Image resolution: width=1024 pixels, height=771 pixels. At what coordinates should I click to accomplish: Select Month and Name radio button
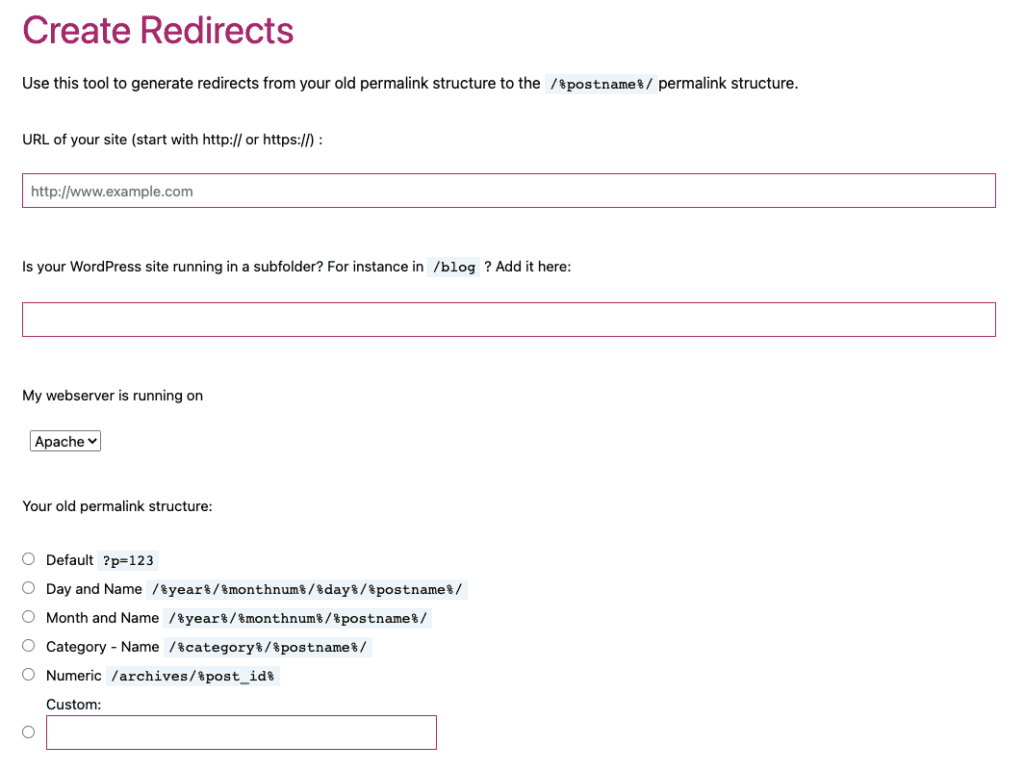pos(28,616)
